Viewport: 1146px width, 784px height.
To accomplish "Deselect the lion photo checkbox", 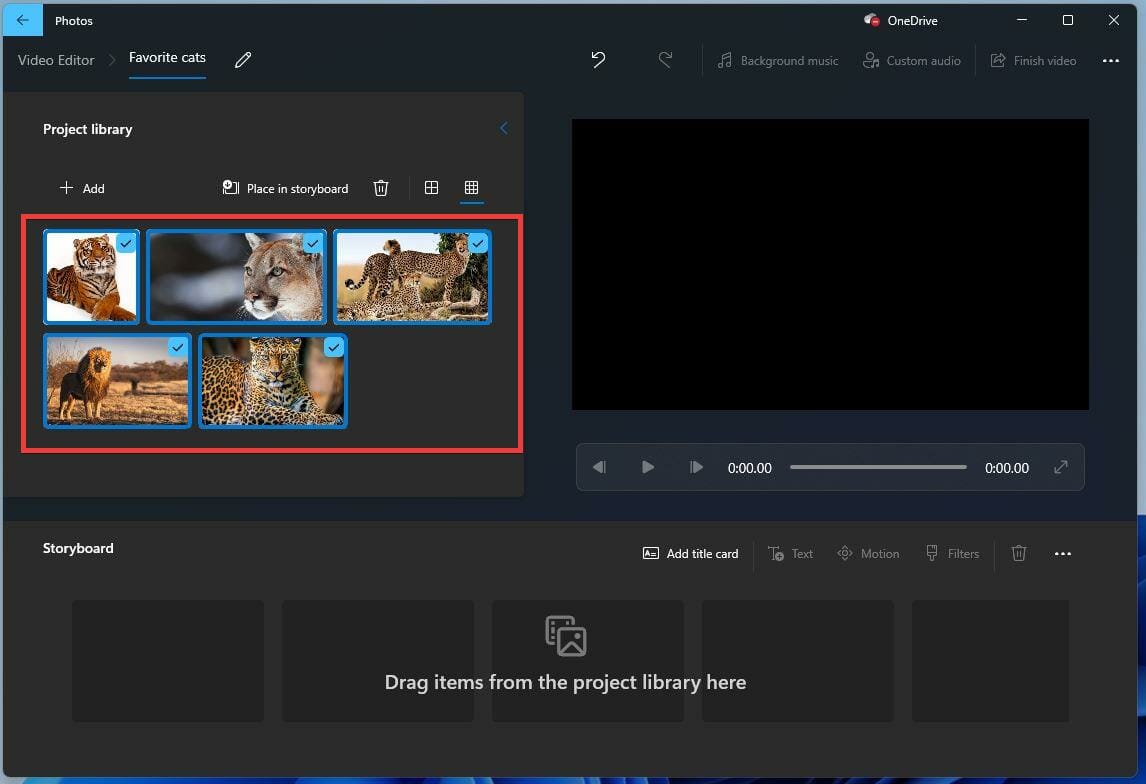I will point(179,347).
